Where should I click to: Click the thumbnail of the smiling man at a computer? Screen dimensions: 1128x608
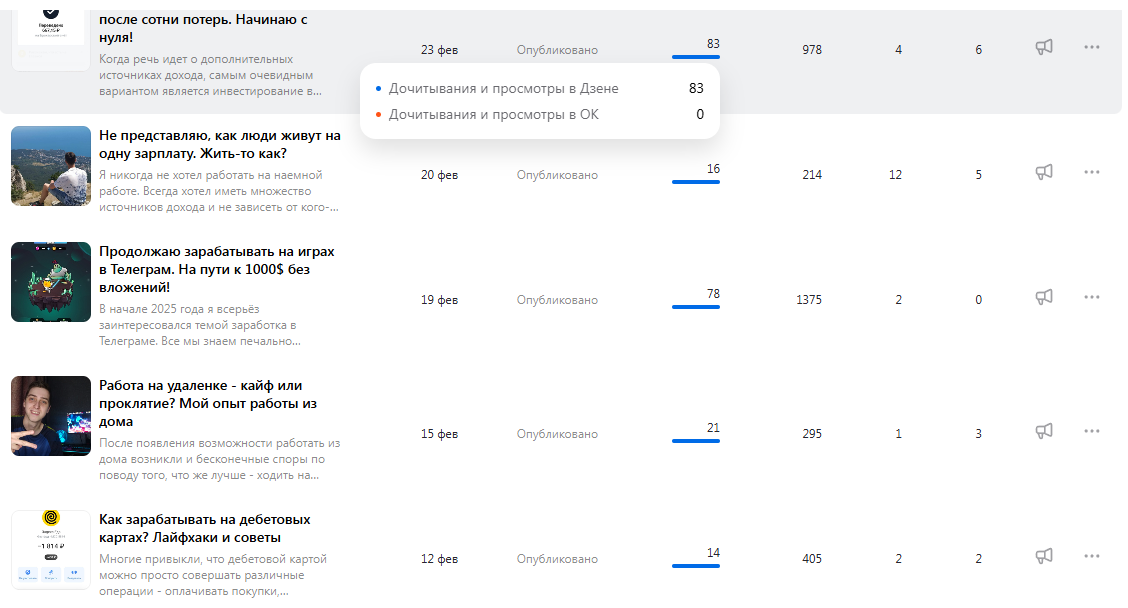tap(51, 416)
